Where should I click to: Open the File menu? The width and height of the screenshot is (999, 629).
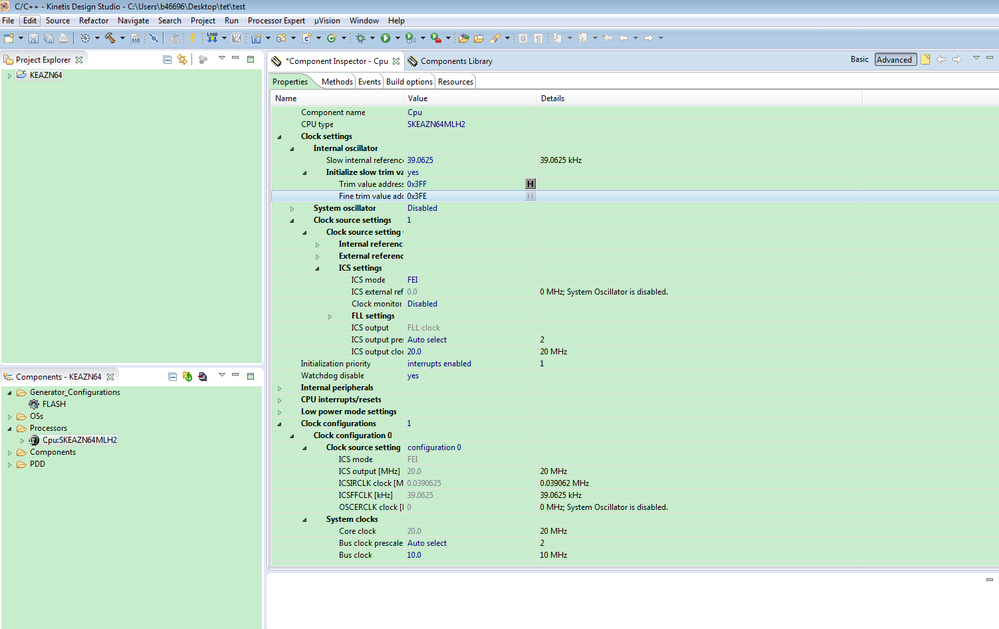[x=8, y=20]
